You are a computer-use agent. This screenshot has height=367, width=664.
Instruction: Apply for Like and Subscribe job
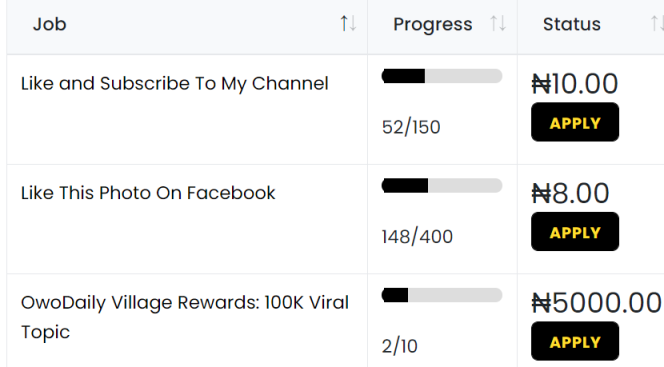coord(575,122)
